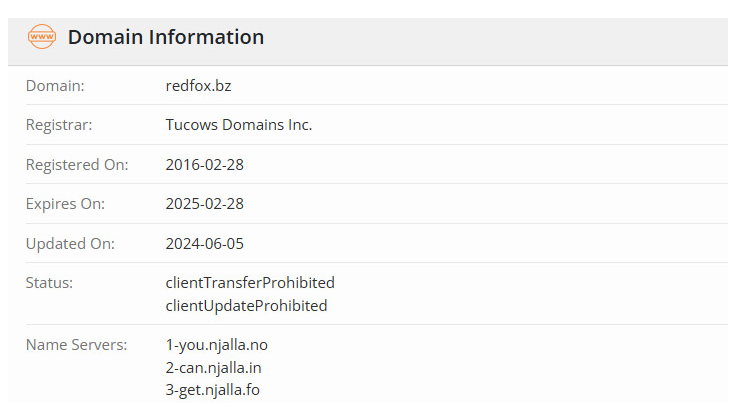Click the Domain: field label
The height and width of the screenshot is (415, 735).
coord(55,86)
